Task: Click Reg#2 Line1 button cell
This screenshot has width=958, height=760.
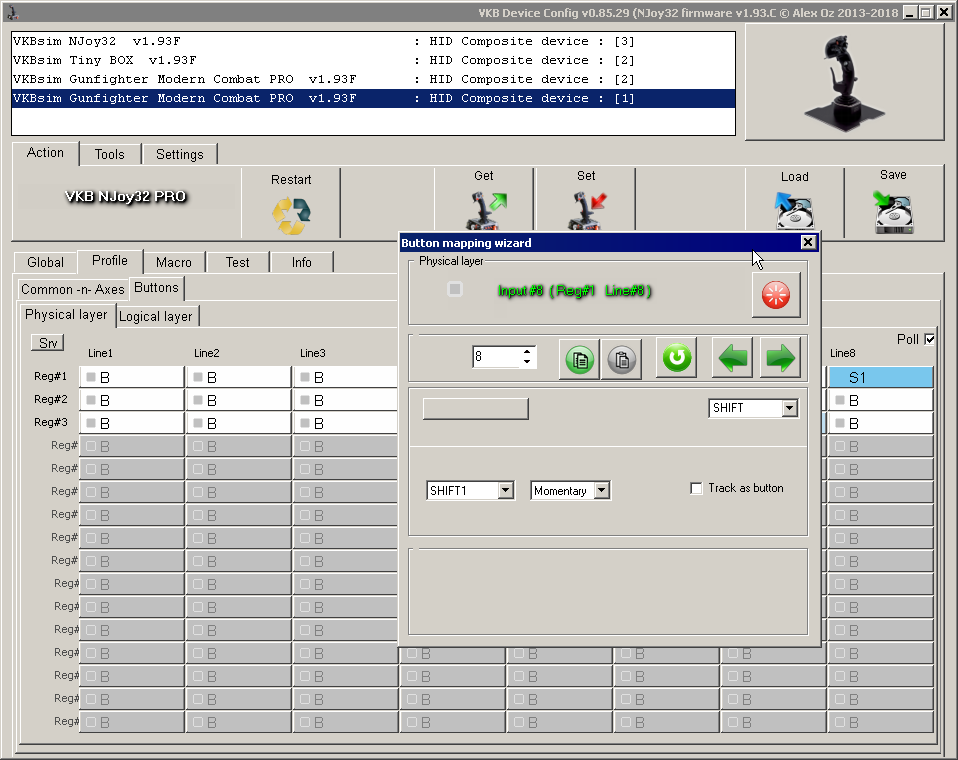Action: (131, 400)
